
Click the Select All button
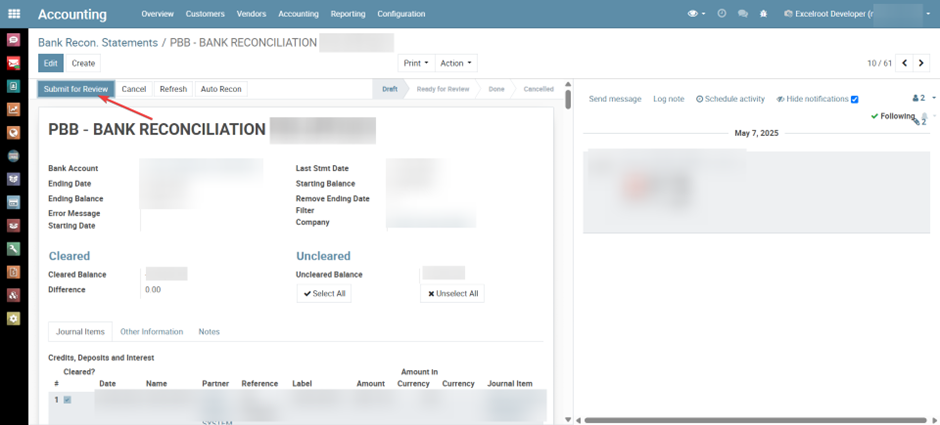[324, 294]
